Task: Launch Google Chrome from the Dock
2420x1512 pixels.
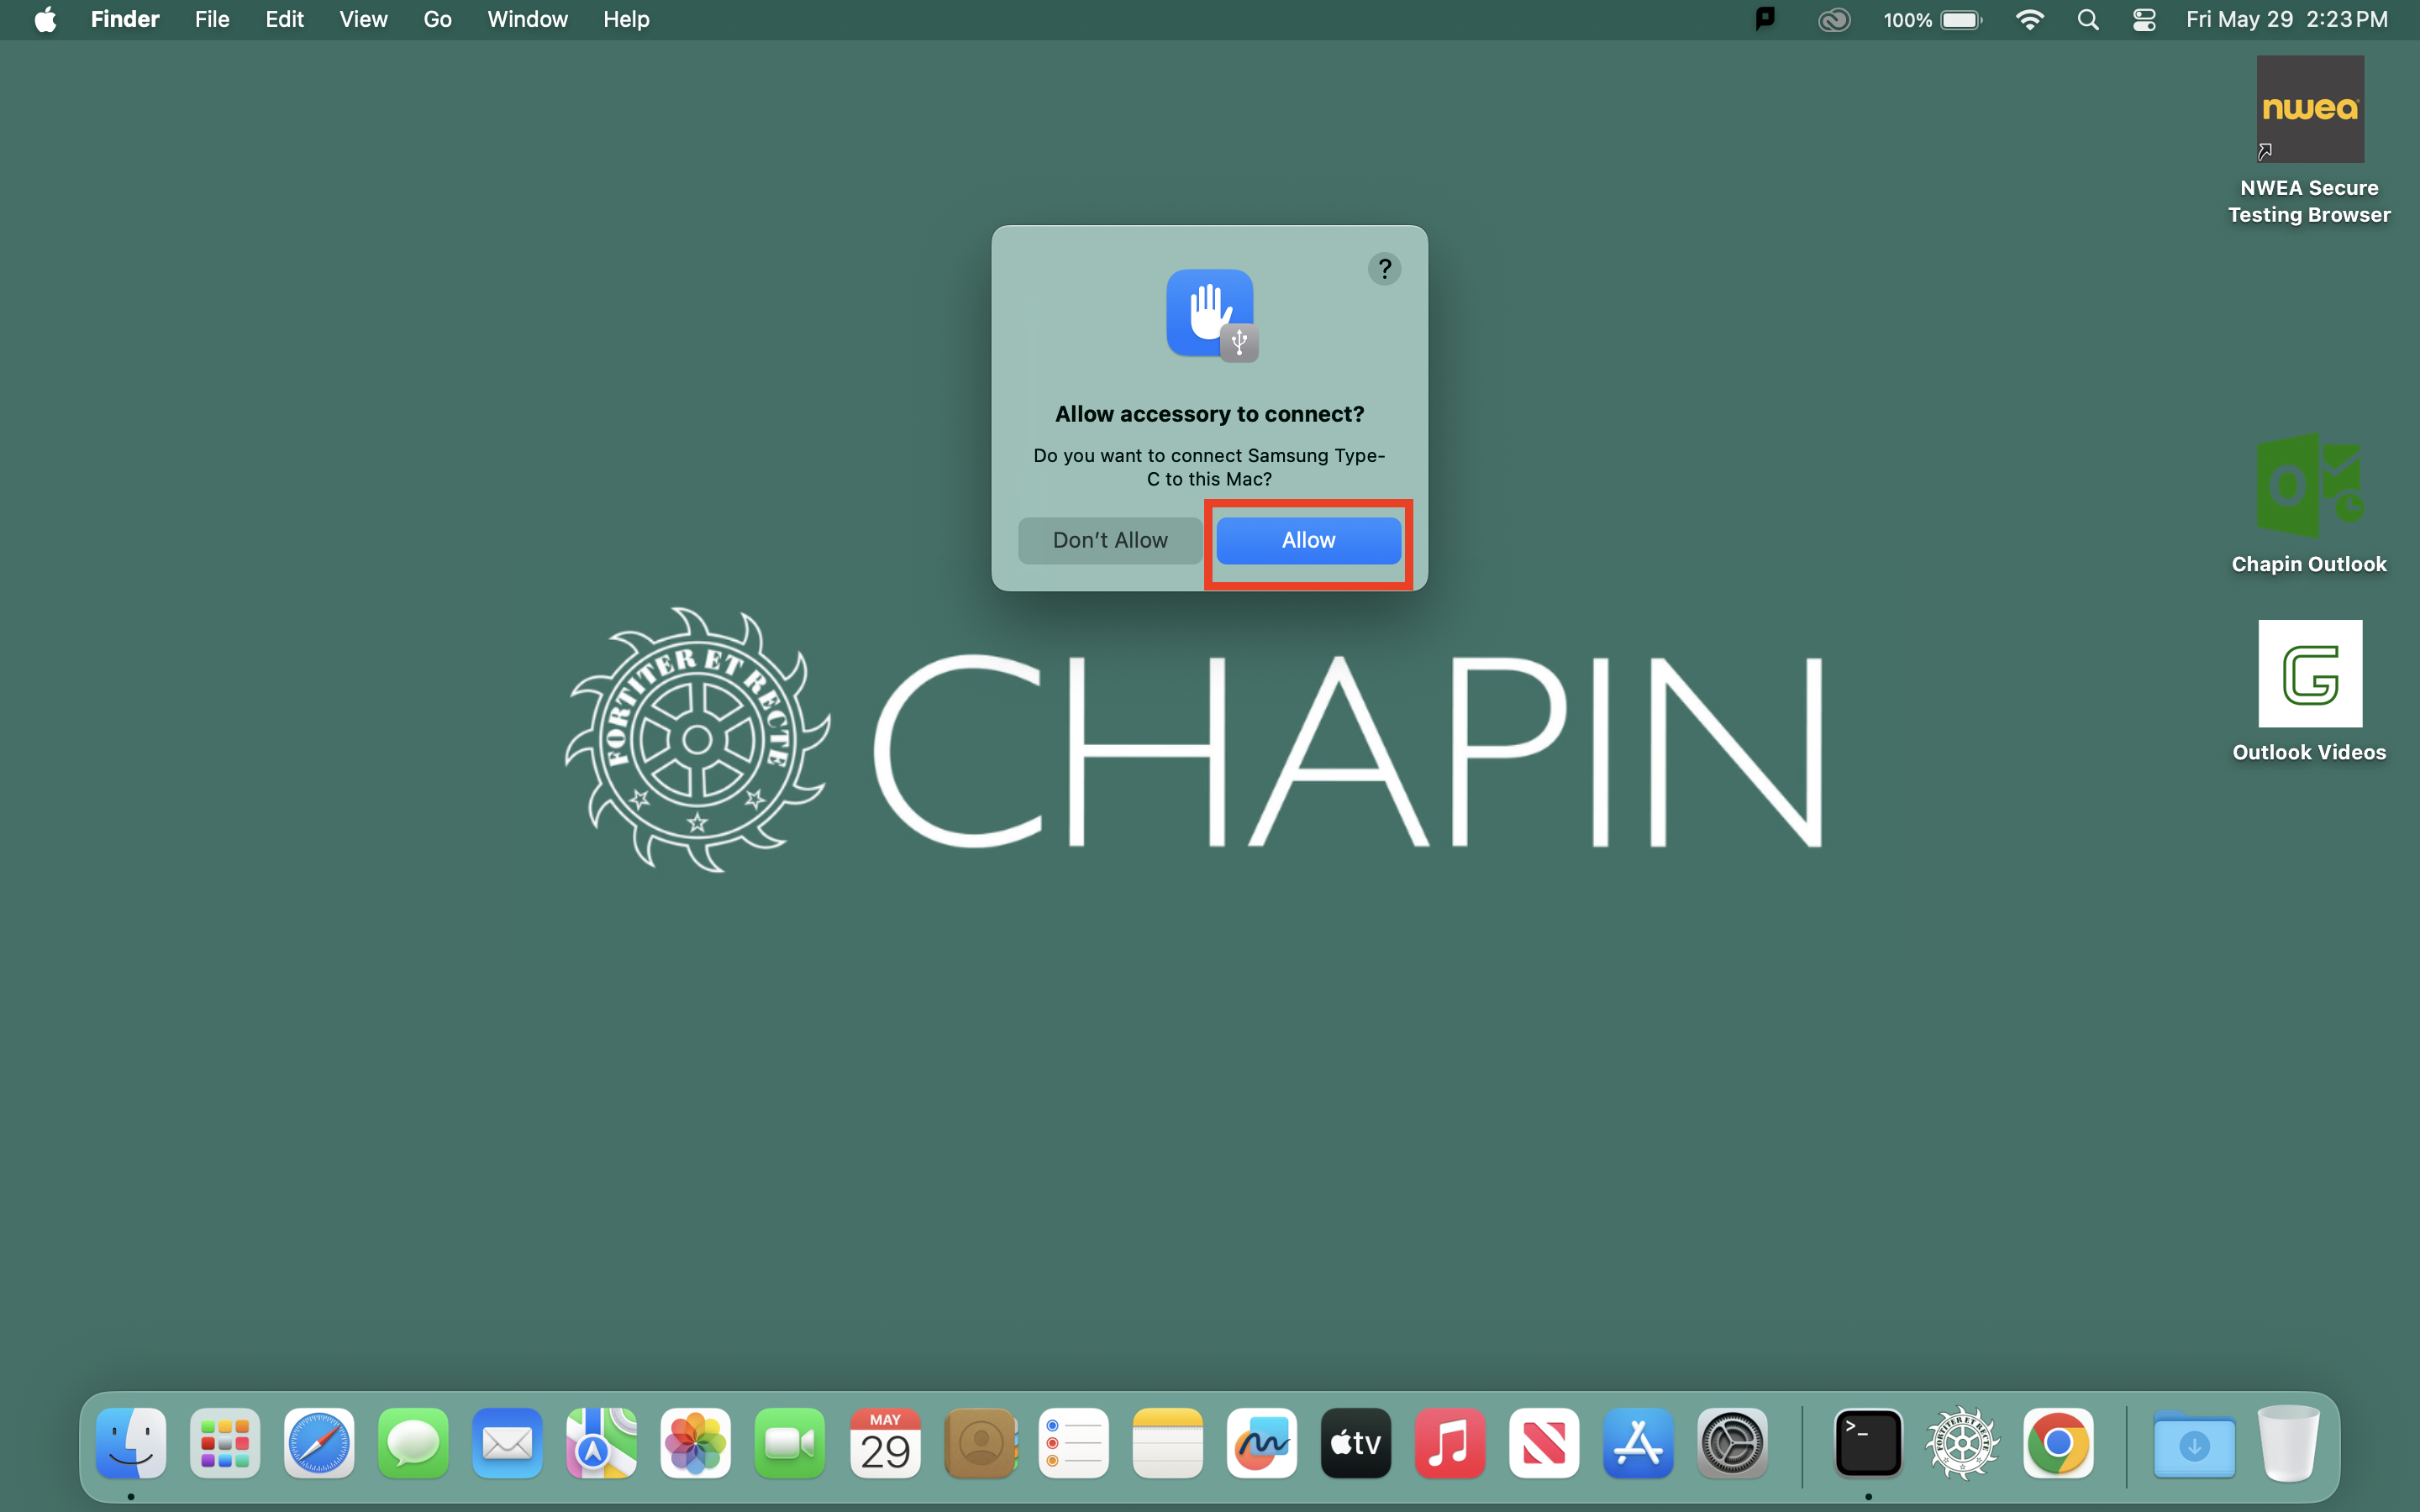Action: click(x=2058, y=1443)
